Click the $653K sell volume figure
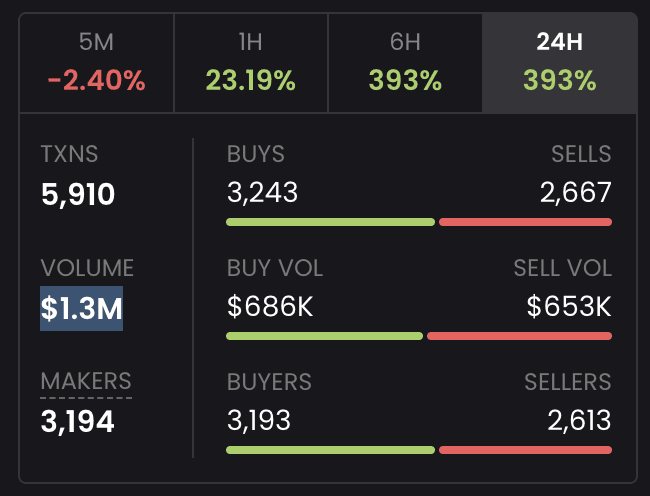 pyautogui.click(x=569, y=307)
